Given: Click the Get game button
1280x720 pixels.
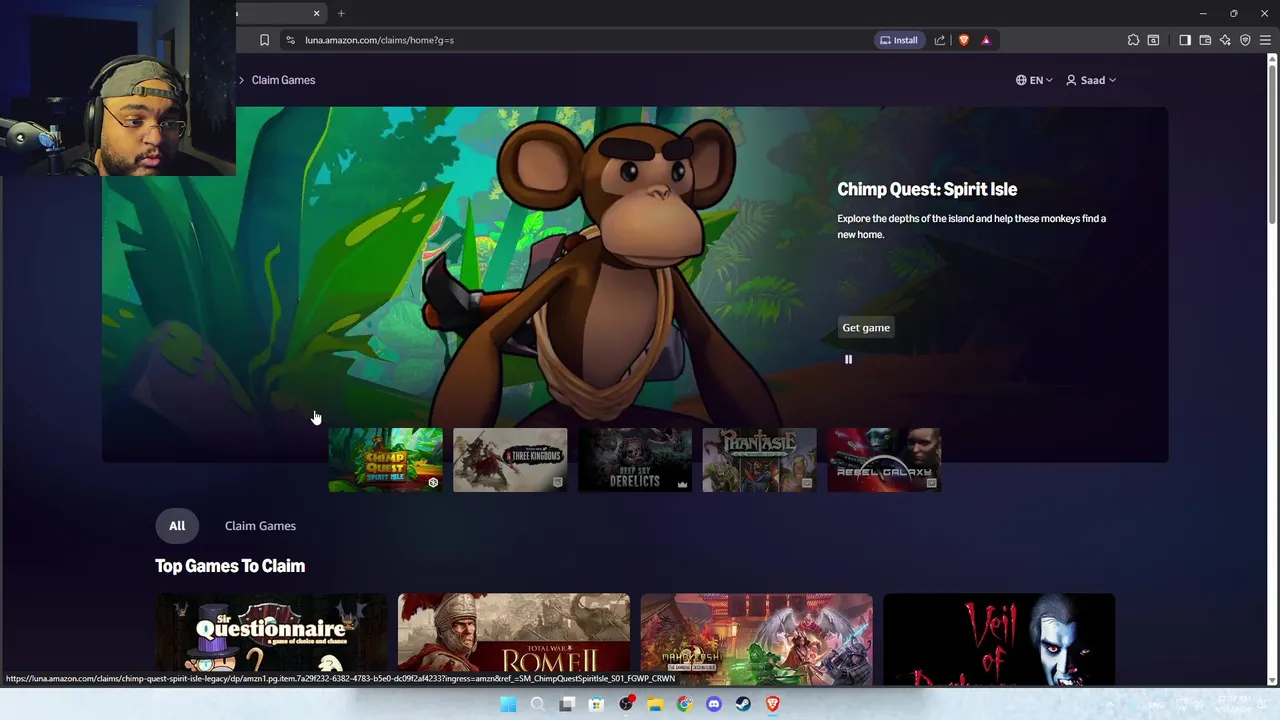Looking at the screenshot, I should (x=866, y=328).
